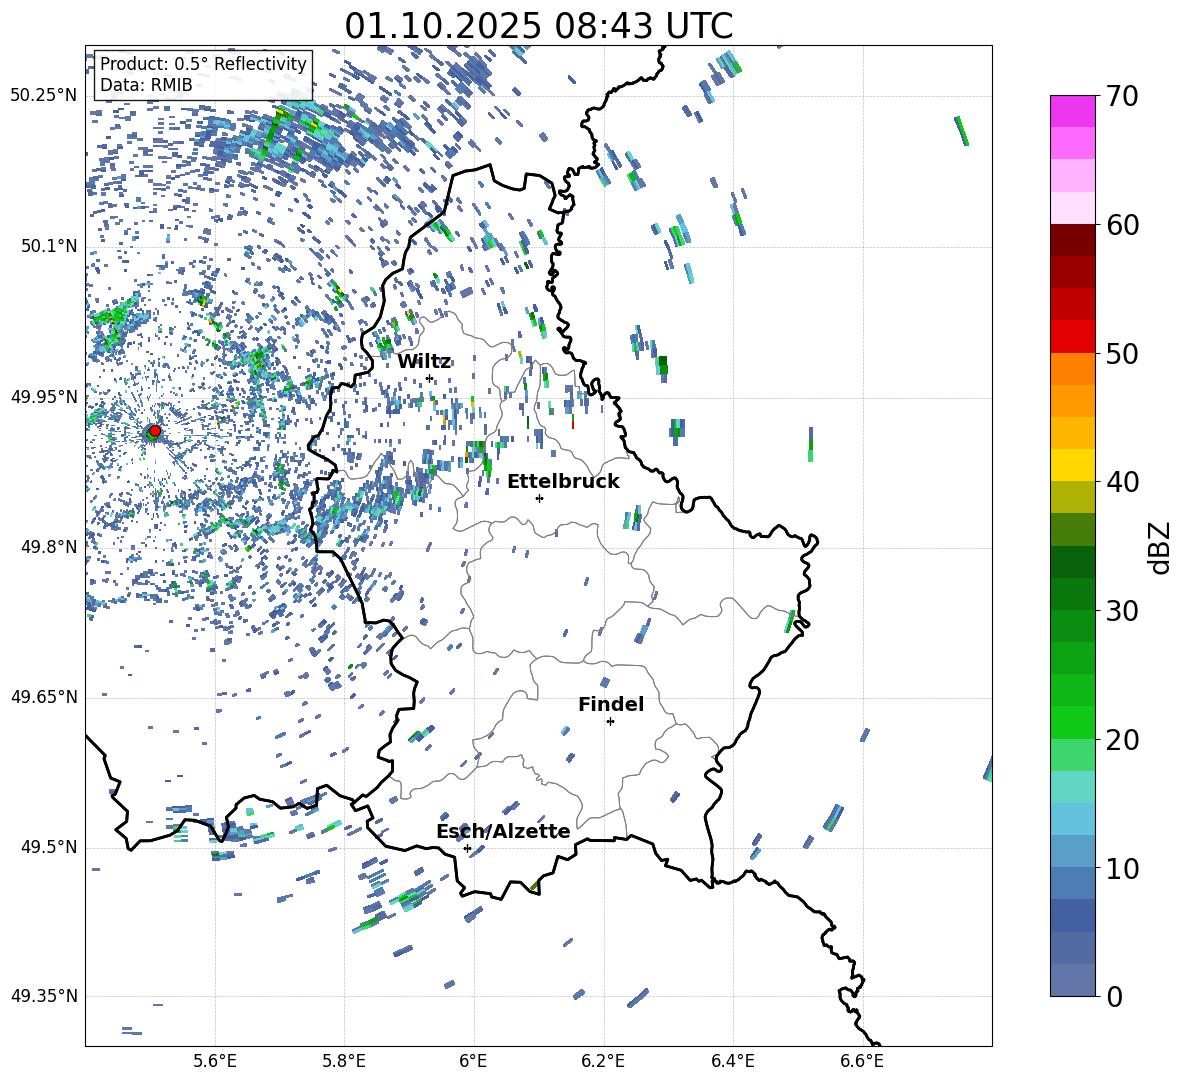
Task: Click the 50.1°N latitude label
Action: coord(49,246)
